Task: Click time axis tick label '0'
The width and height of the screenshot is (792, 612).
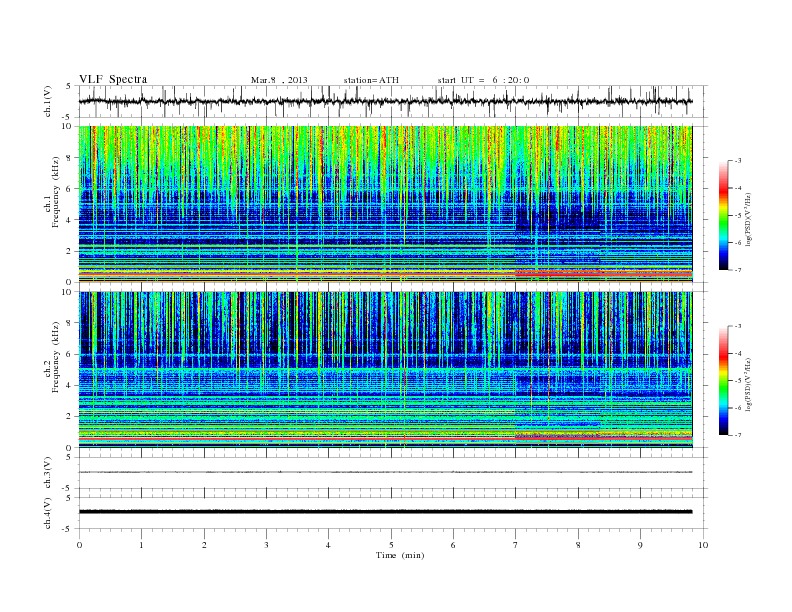Action: [x=79, y=545]
